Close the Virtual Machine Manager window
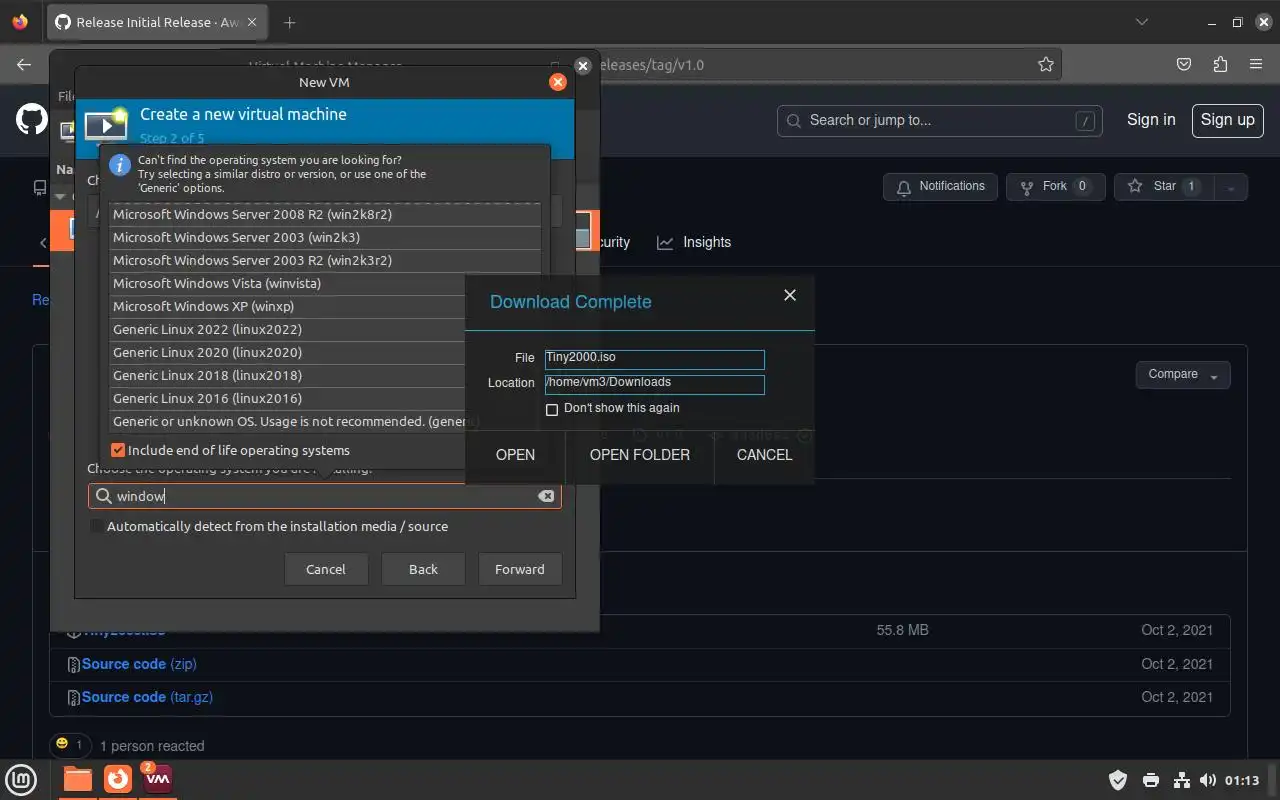 [583, 66]
